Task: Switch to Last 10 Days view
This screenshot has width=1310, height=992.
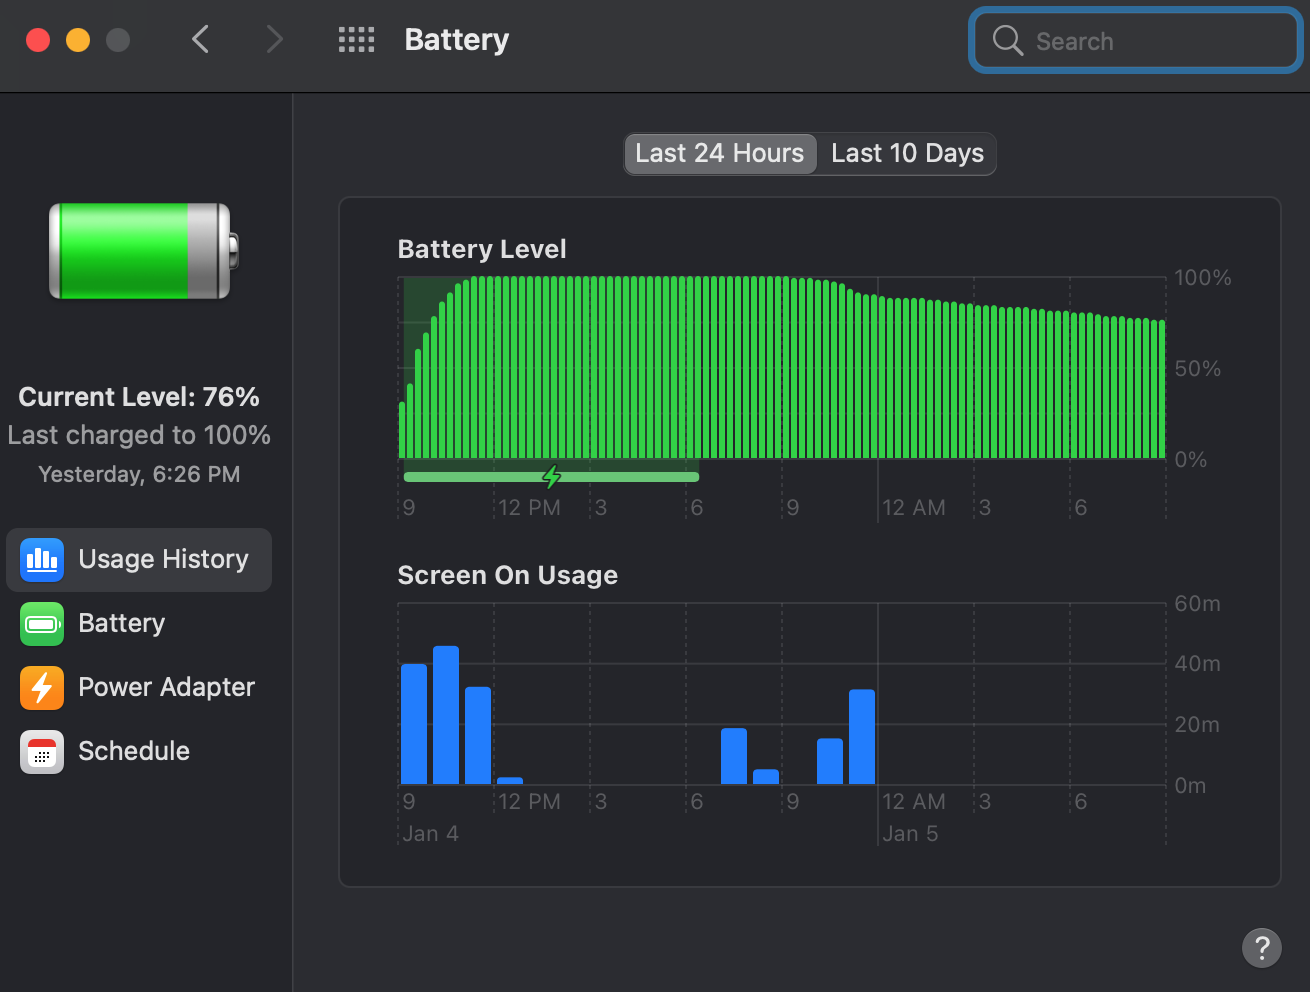Action: tap(907, 153)
